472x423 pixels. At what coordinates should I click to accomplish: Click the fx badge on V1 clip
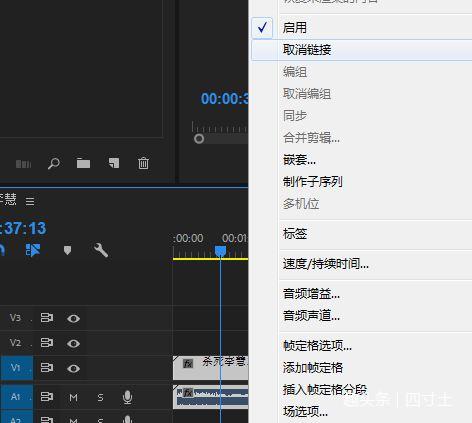(x=188, y=363)
